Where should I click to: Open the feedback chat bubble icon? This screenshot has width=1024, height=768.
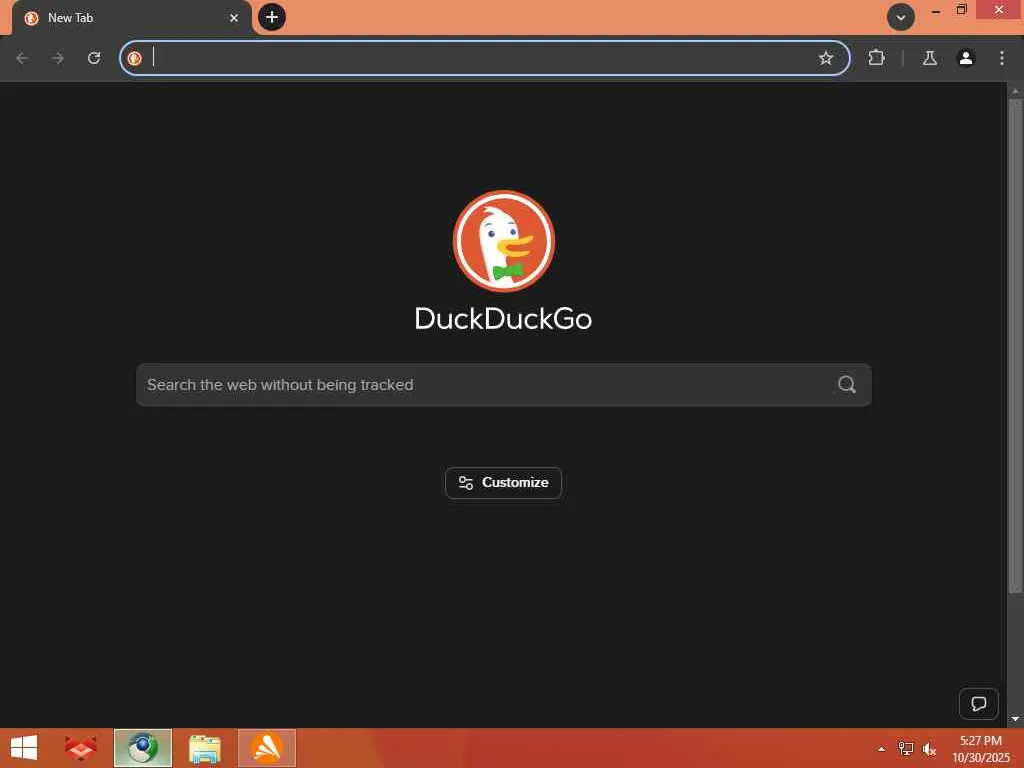[x=978, y=703]
